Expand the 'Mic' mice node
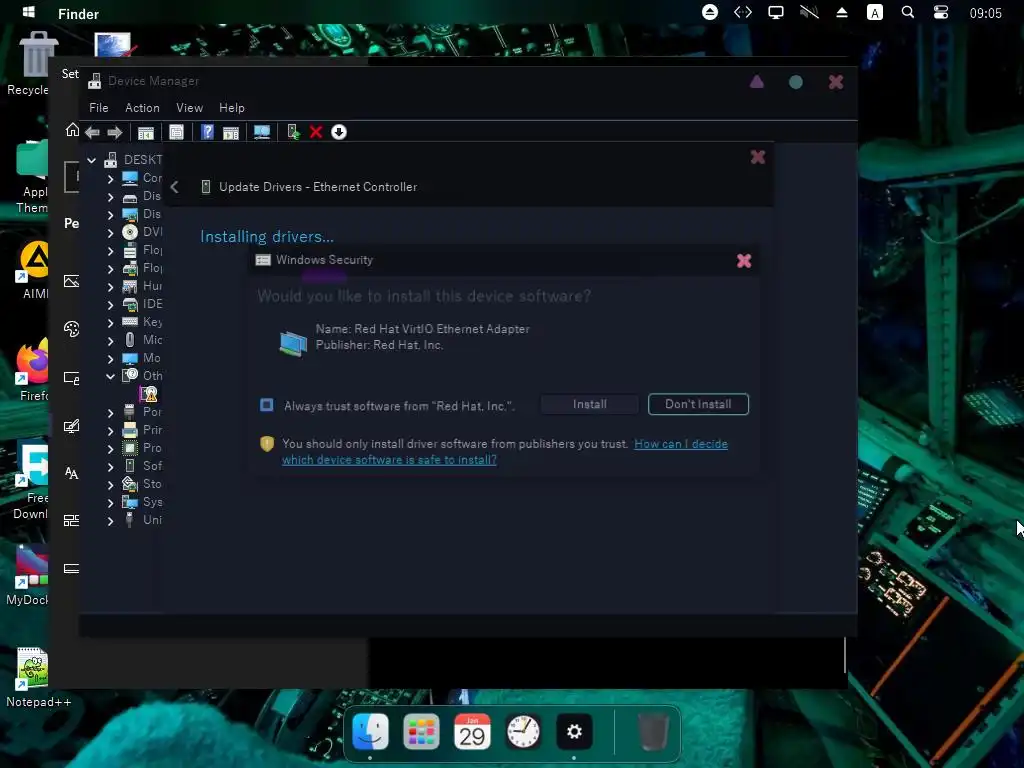The width and height of the screenshot is (1024, 768). [110, 341]
